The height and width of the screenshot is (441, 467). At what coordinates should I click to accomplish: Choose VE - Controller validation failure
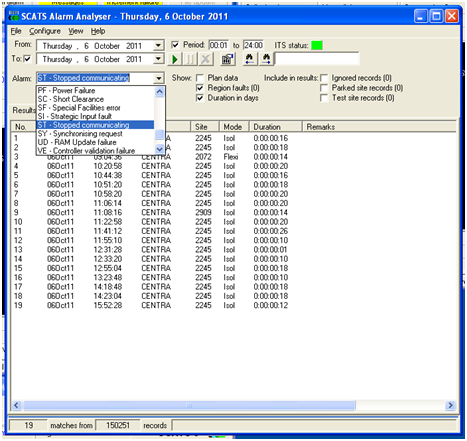(x=95, y=151)
